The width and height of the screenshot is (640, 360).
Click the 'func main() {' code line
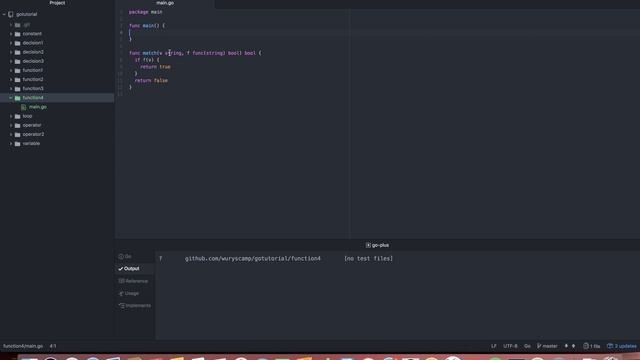[x=147, y=26]
